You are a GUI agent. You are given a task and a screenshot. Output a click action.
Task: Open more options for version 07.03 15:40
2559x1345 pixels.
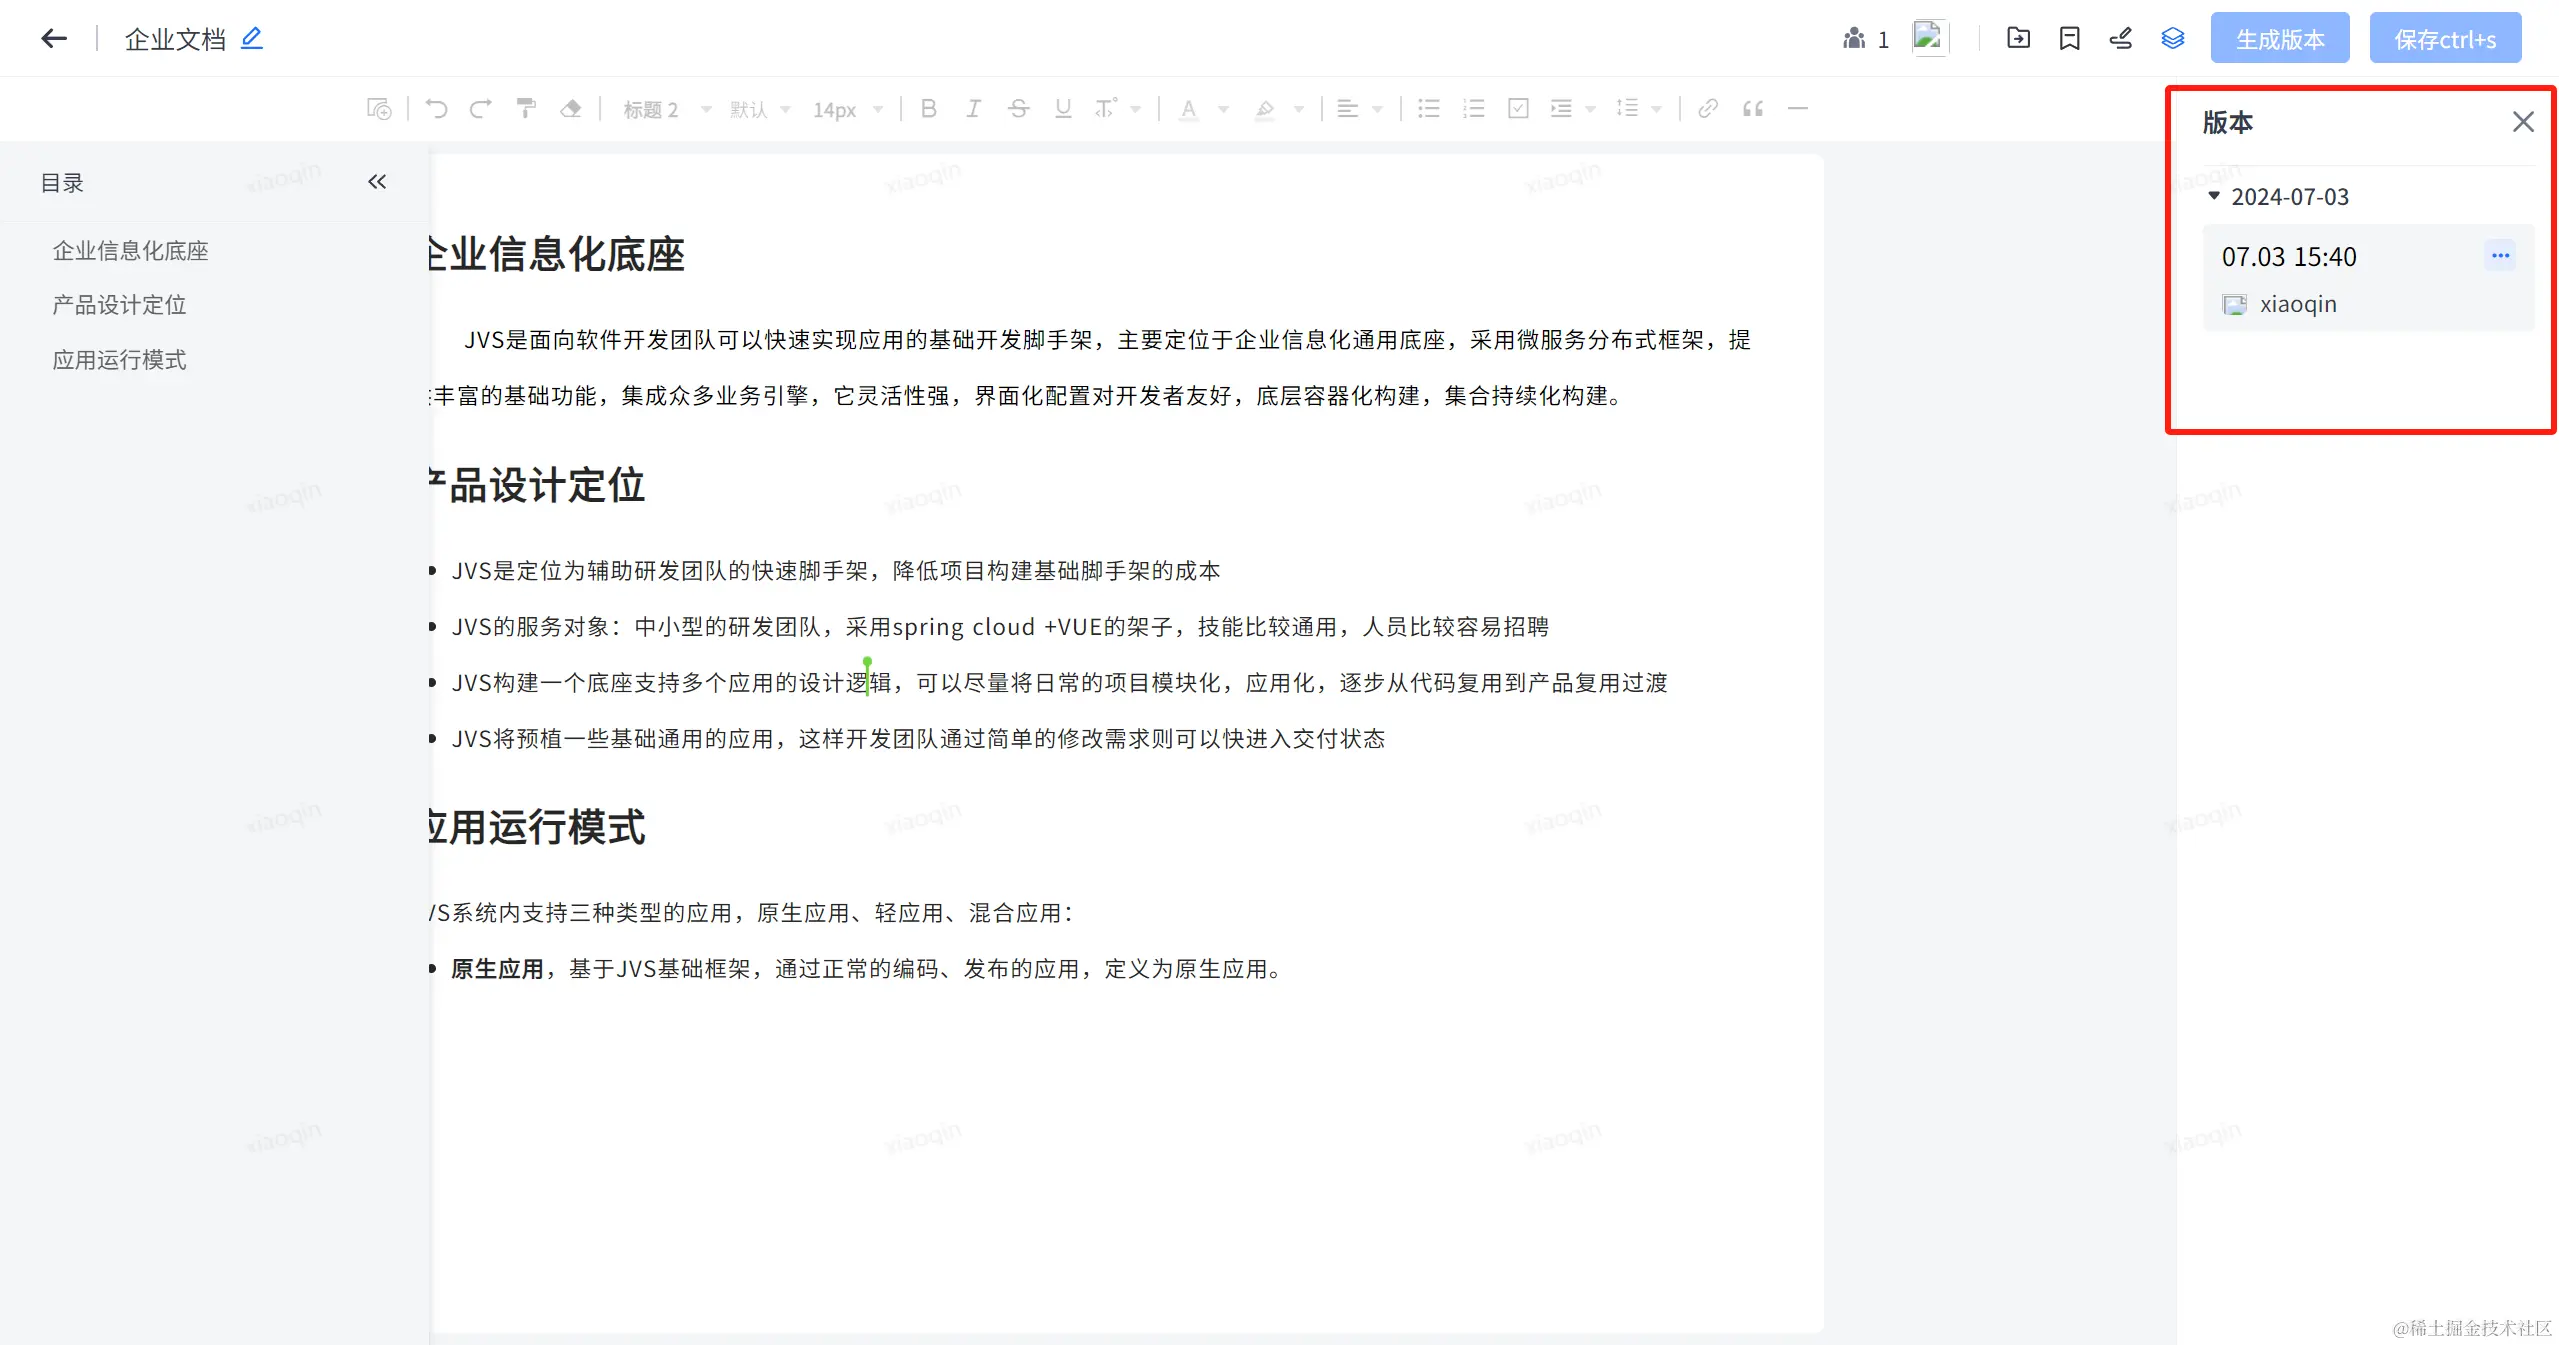pos(2500,256)
